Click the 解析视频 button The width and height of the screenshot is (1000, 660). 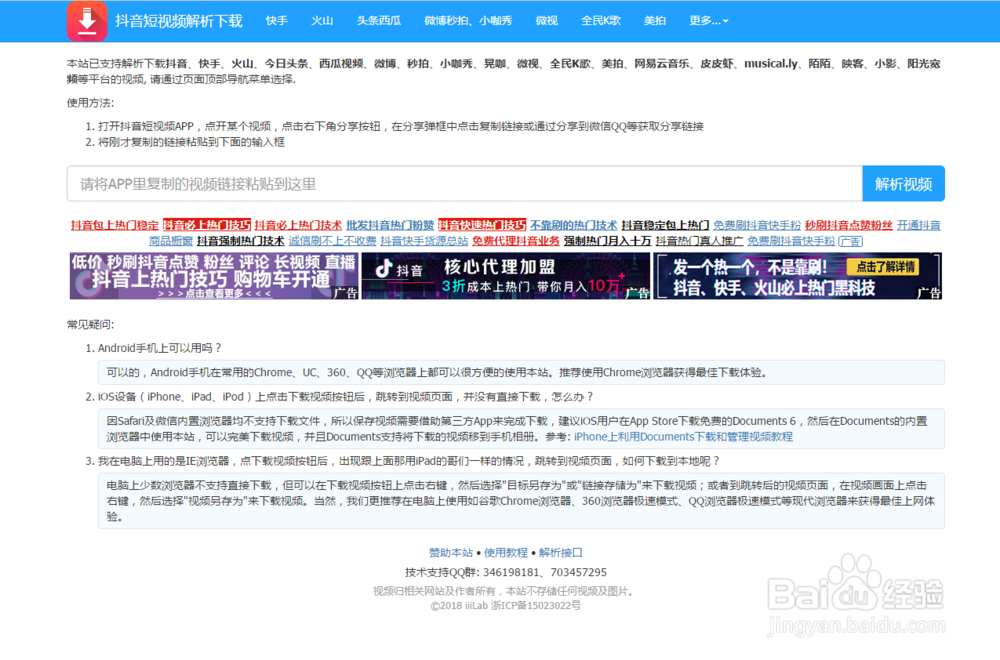904,183
